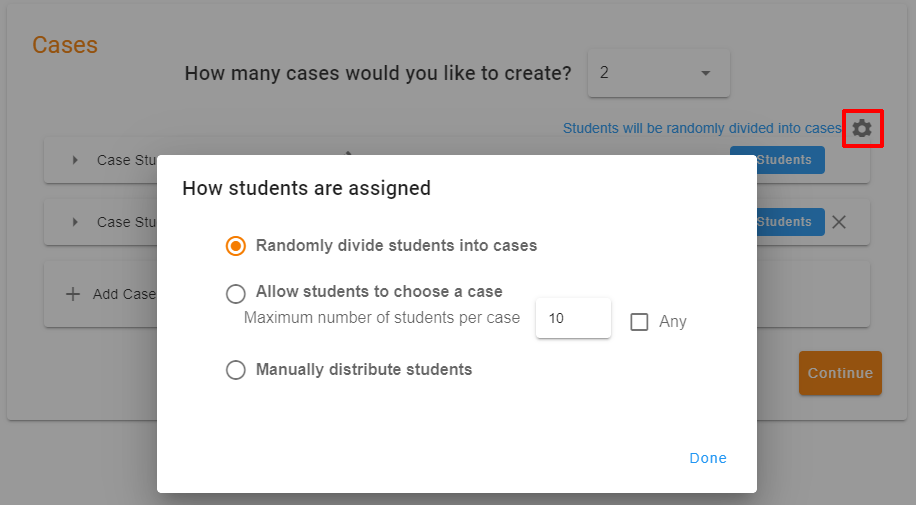Click the Cases section heading
Screen dimensions: 916x505
[65, 45]
